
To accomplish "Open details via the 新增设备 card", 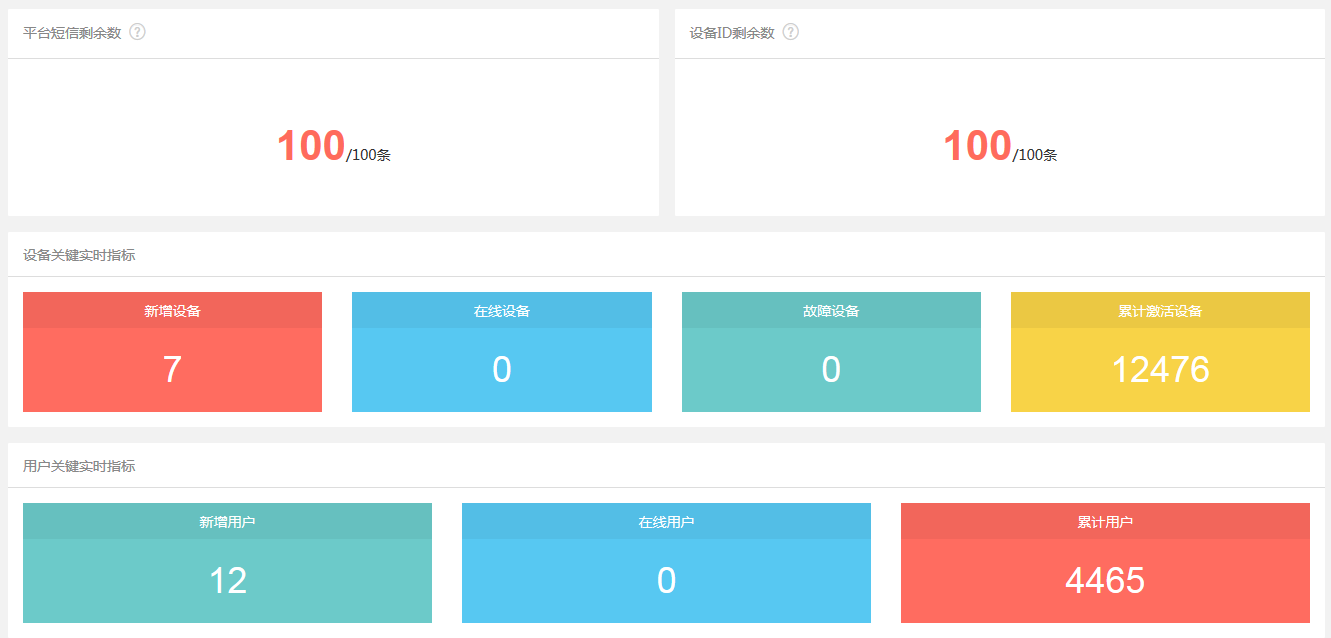I will tap(172, 311).
